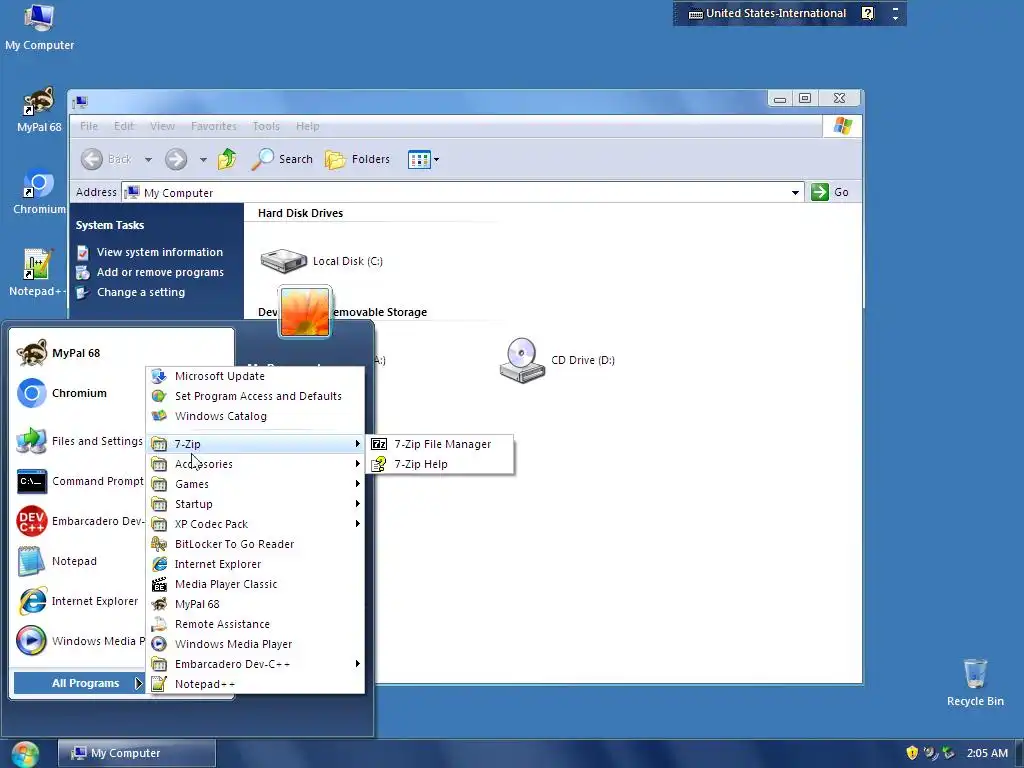Viewport: 1024px width, 768px height.
Task: Click Add or remove programs link
Action: pyautogui.click(x=150, y=272)
